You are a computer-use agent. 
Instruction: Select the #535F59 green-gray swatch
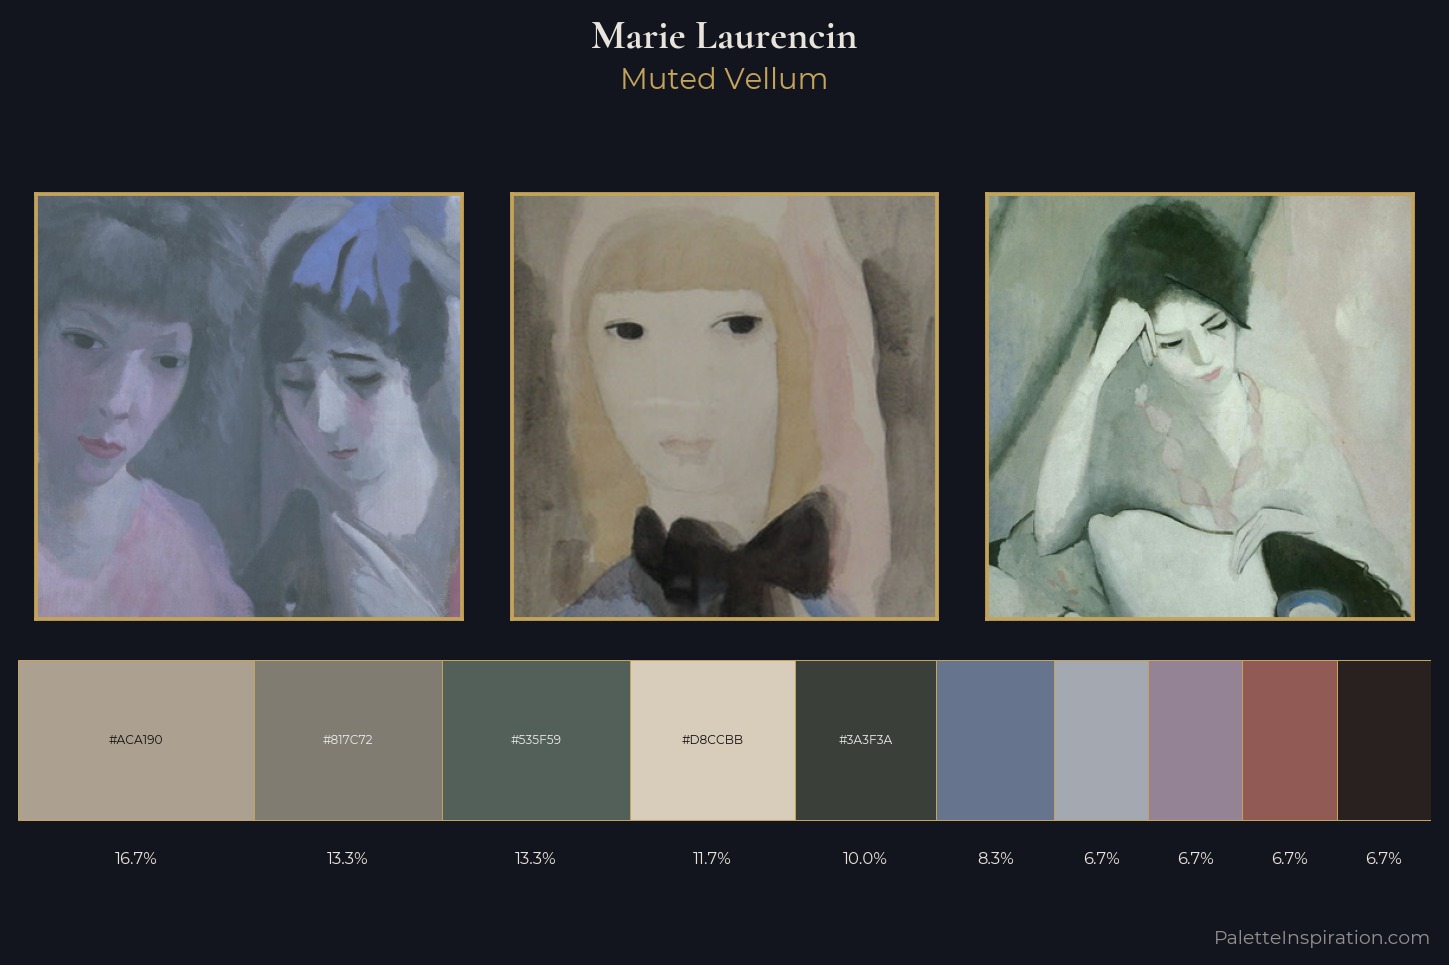coord(536,740)
